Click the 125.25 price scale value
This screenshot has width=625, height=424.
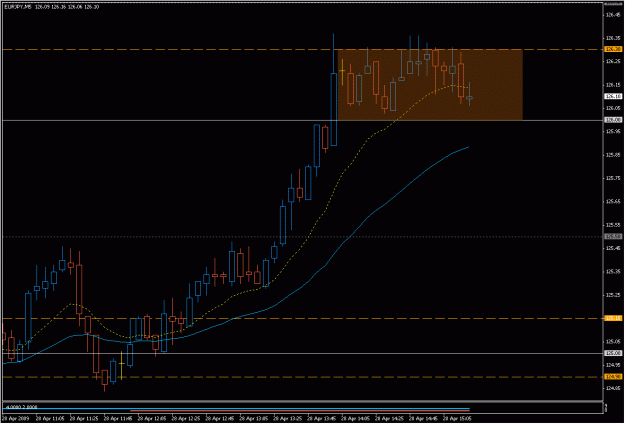point(614,295)
